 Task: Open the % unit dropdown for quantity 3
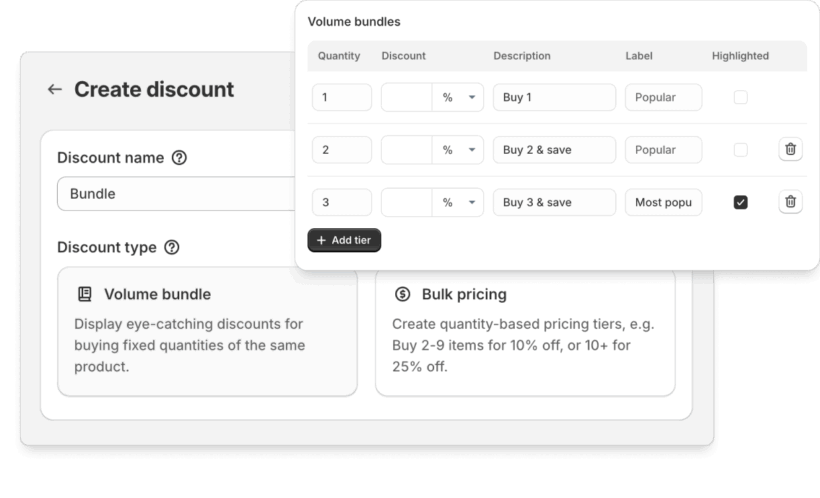[x=459, y=202]
